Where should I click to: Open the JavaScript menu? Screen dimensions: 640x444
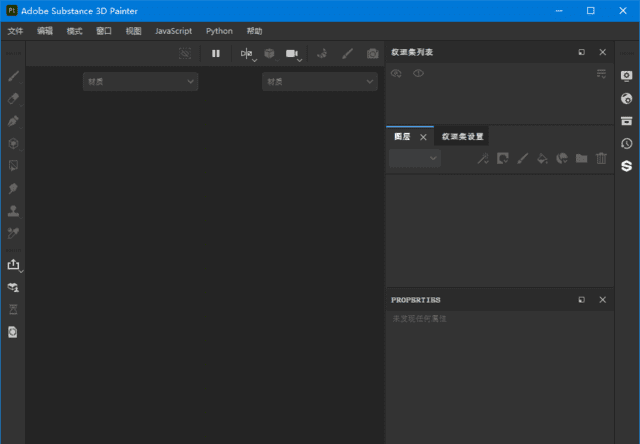173,31
